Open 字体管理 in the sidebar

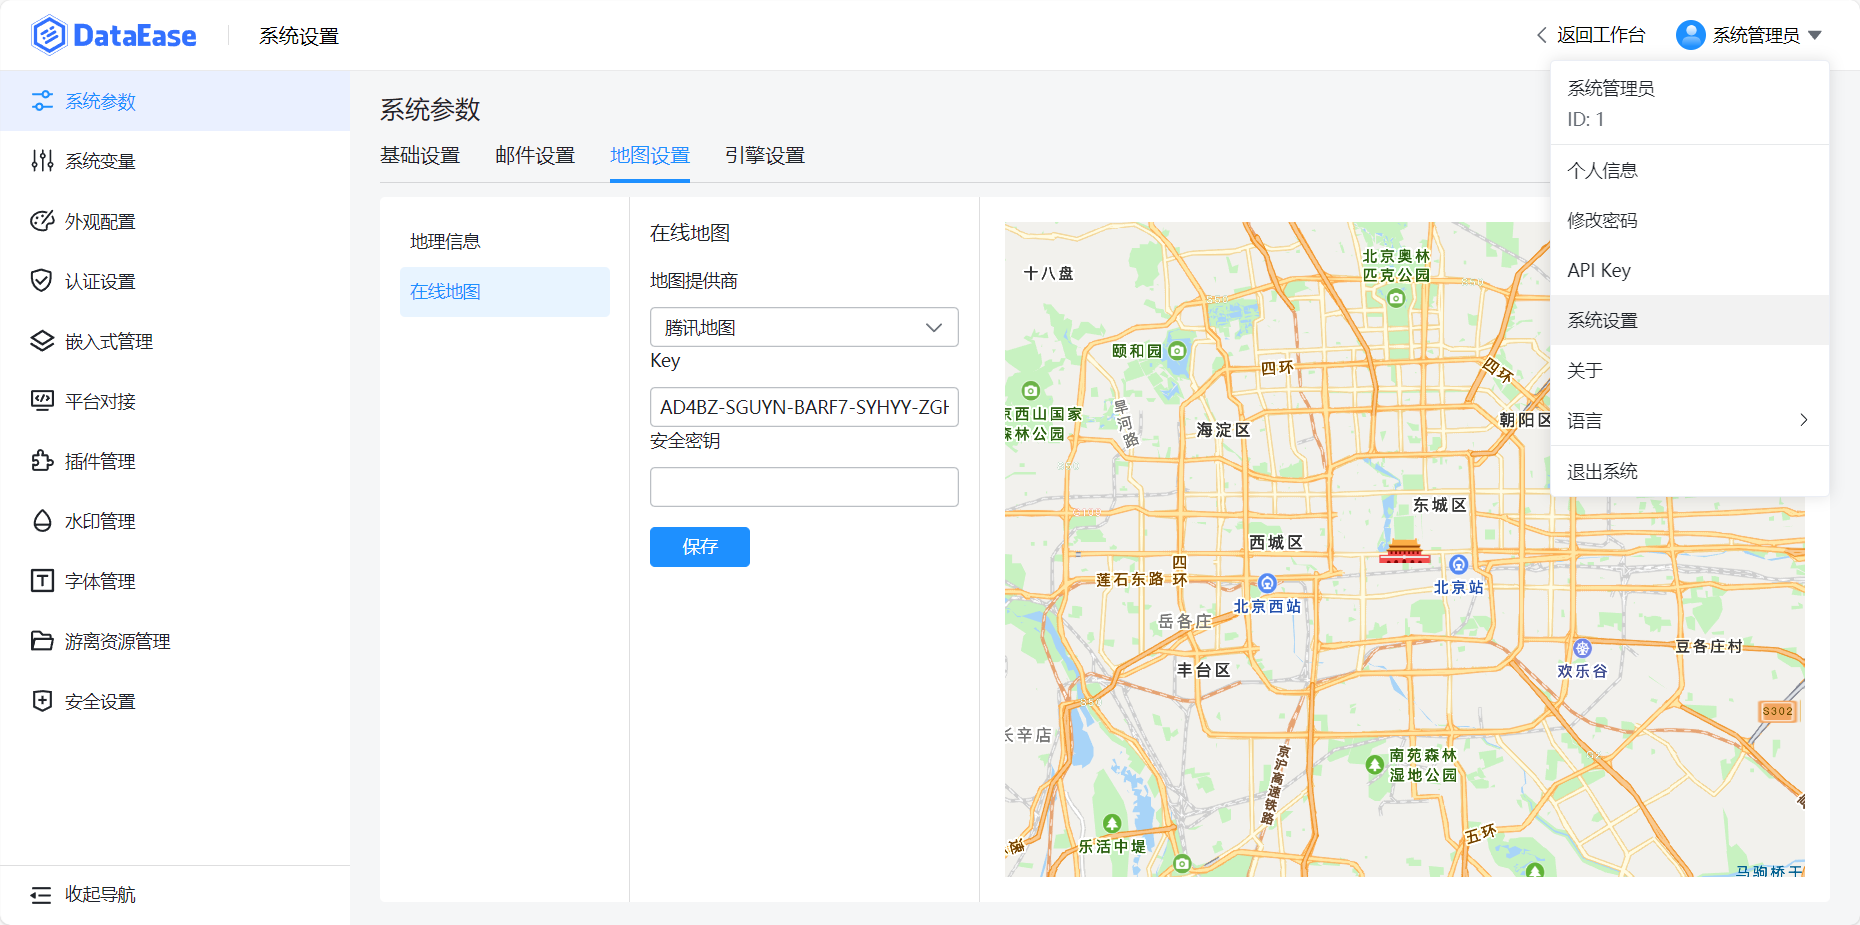175,581
